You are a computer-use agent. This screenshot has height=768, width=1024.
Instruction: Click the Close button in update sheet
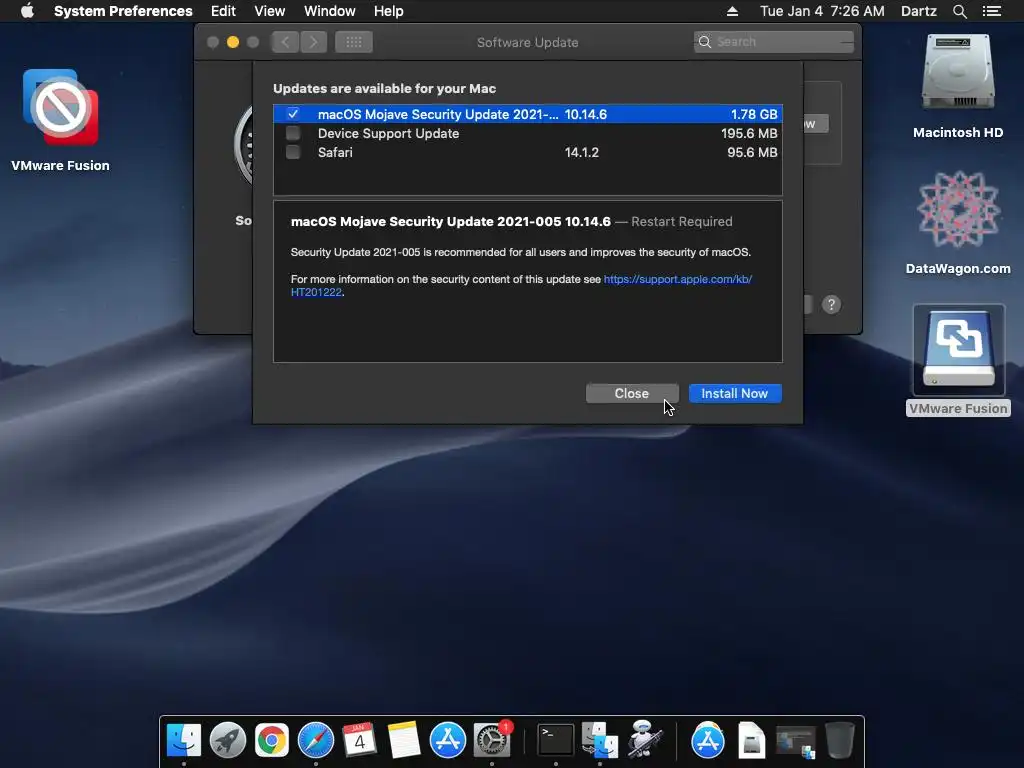click(x=632, y=393)
